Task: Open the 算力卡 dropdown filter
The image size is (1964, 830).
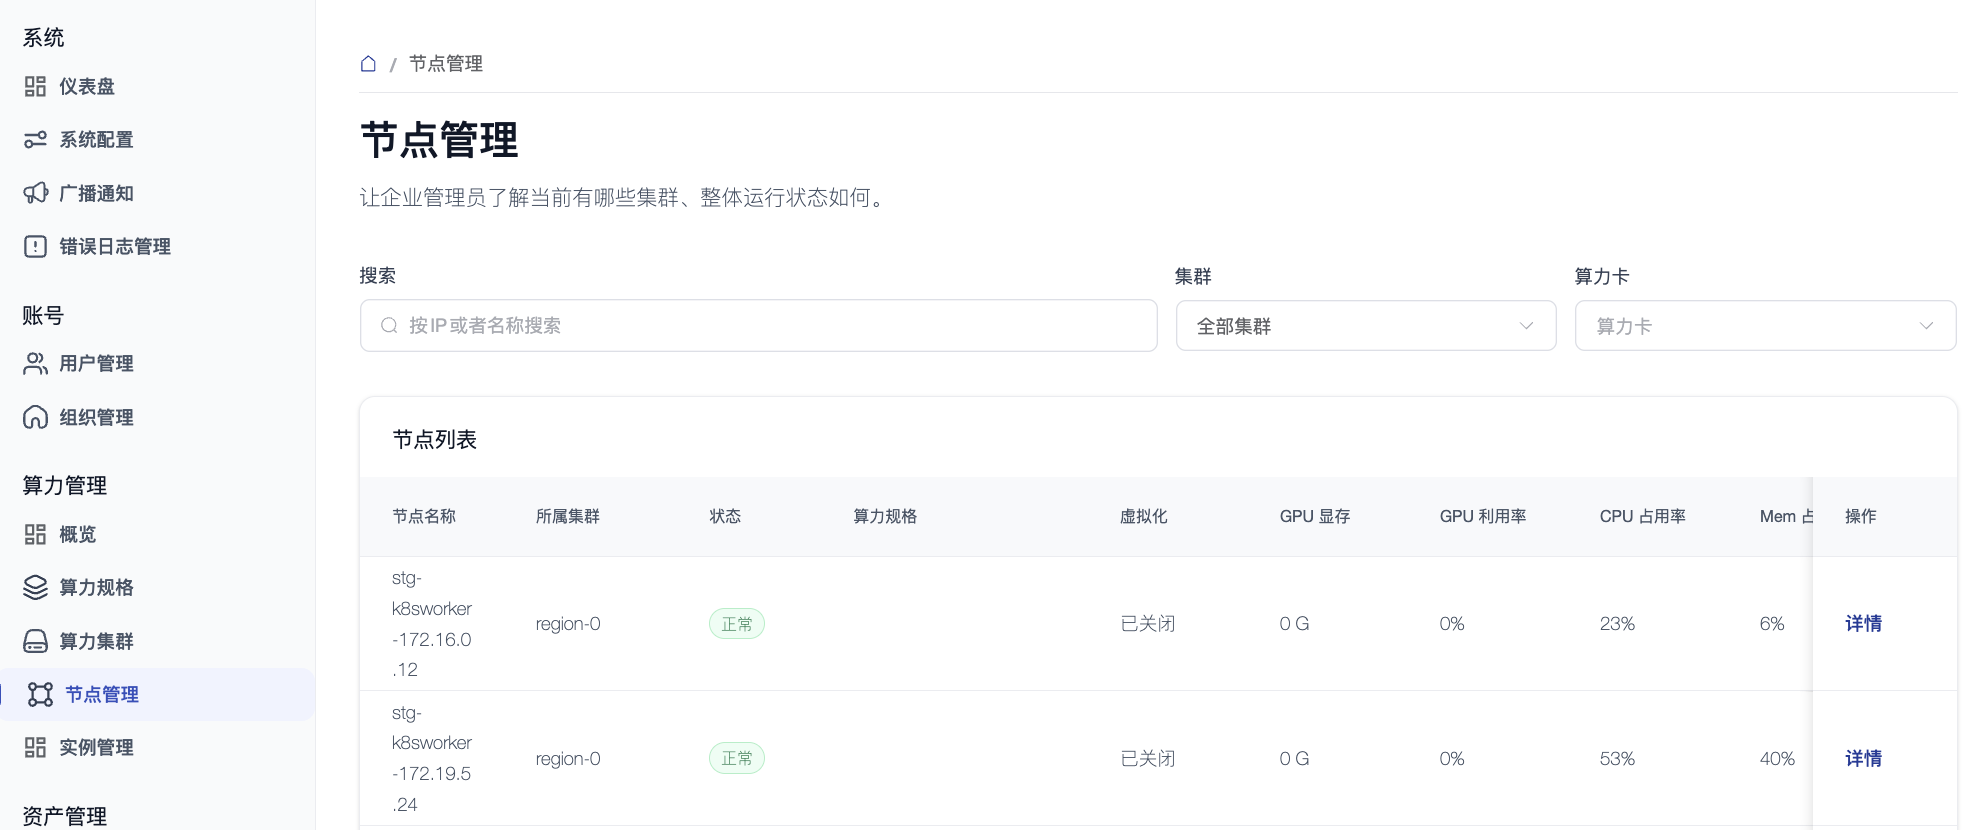Action: click(x=1765, y=326)
